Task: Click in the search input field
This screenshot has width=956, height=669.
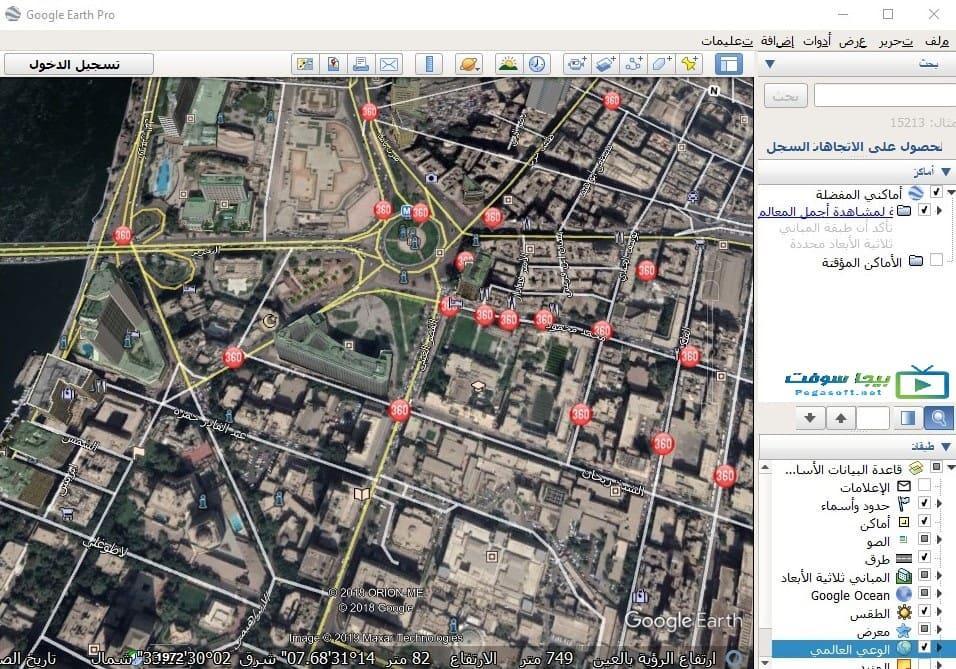Action: click(x=885, y=96)
